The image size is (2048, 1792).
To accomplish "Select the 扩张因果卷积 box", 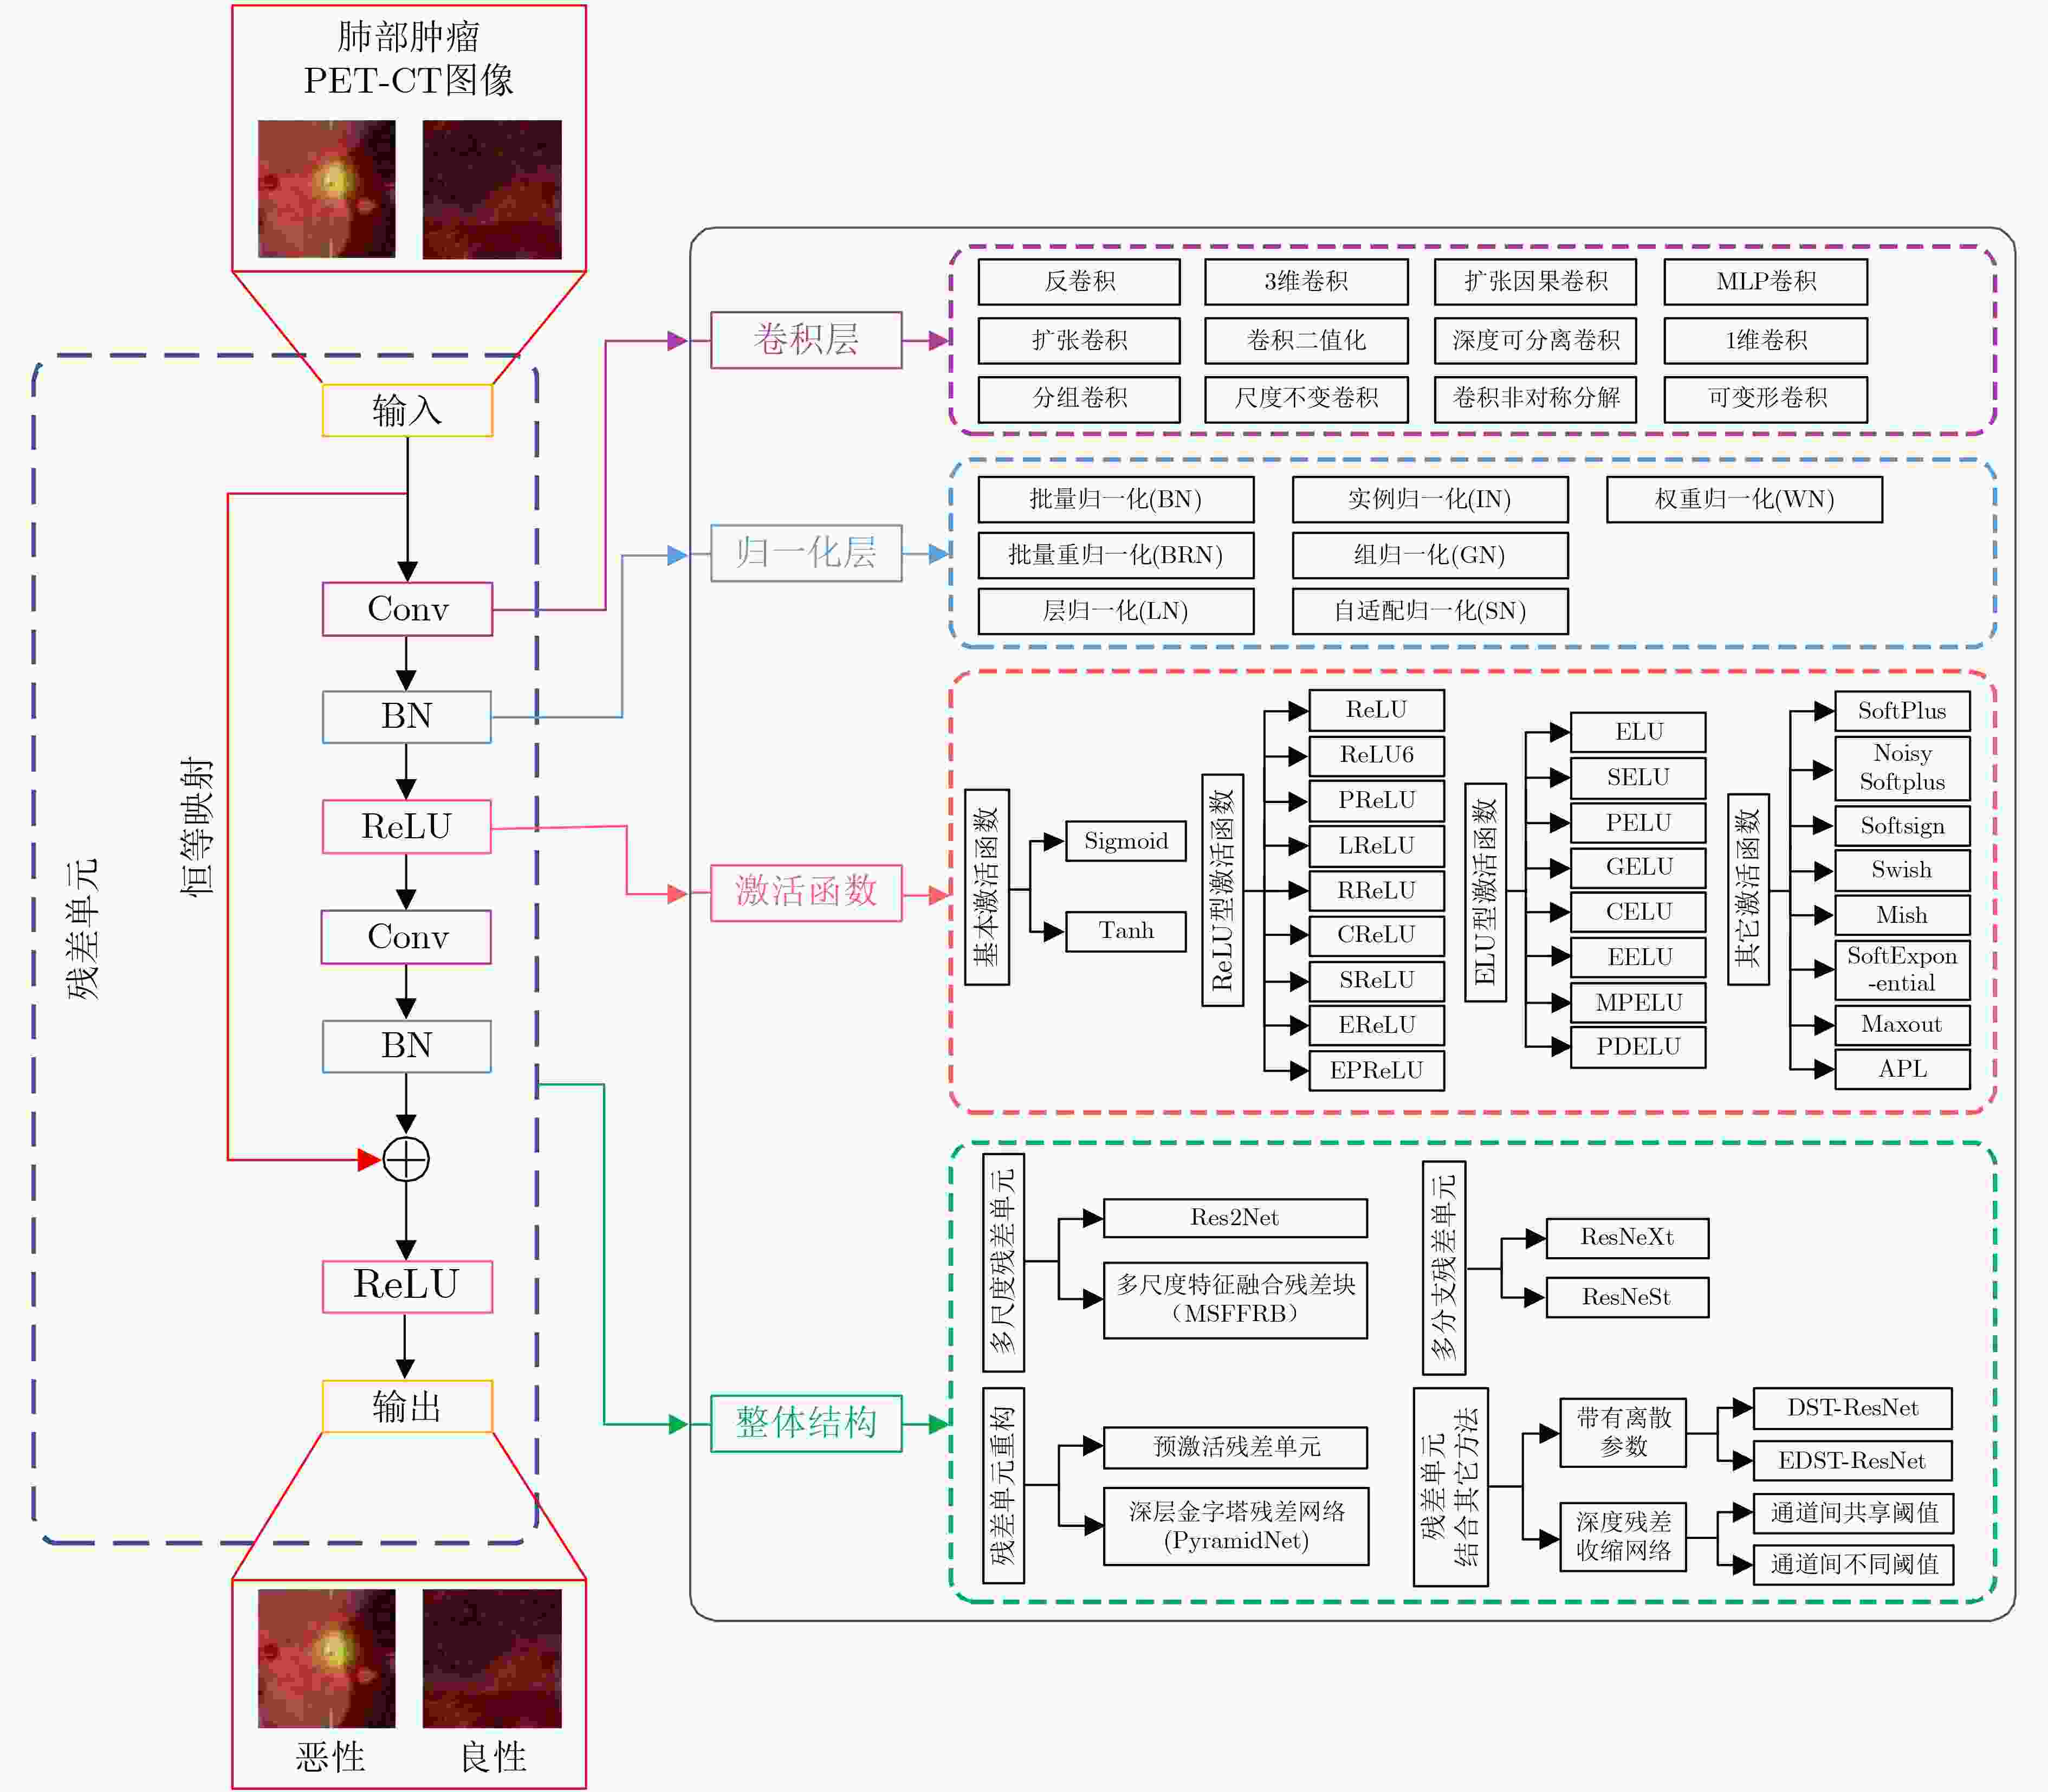I will tap(1535, 282).
